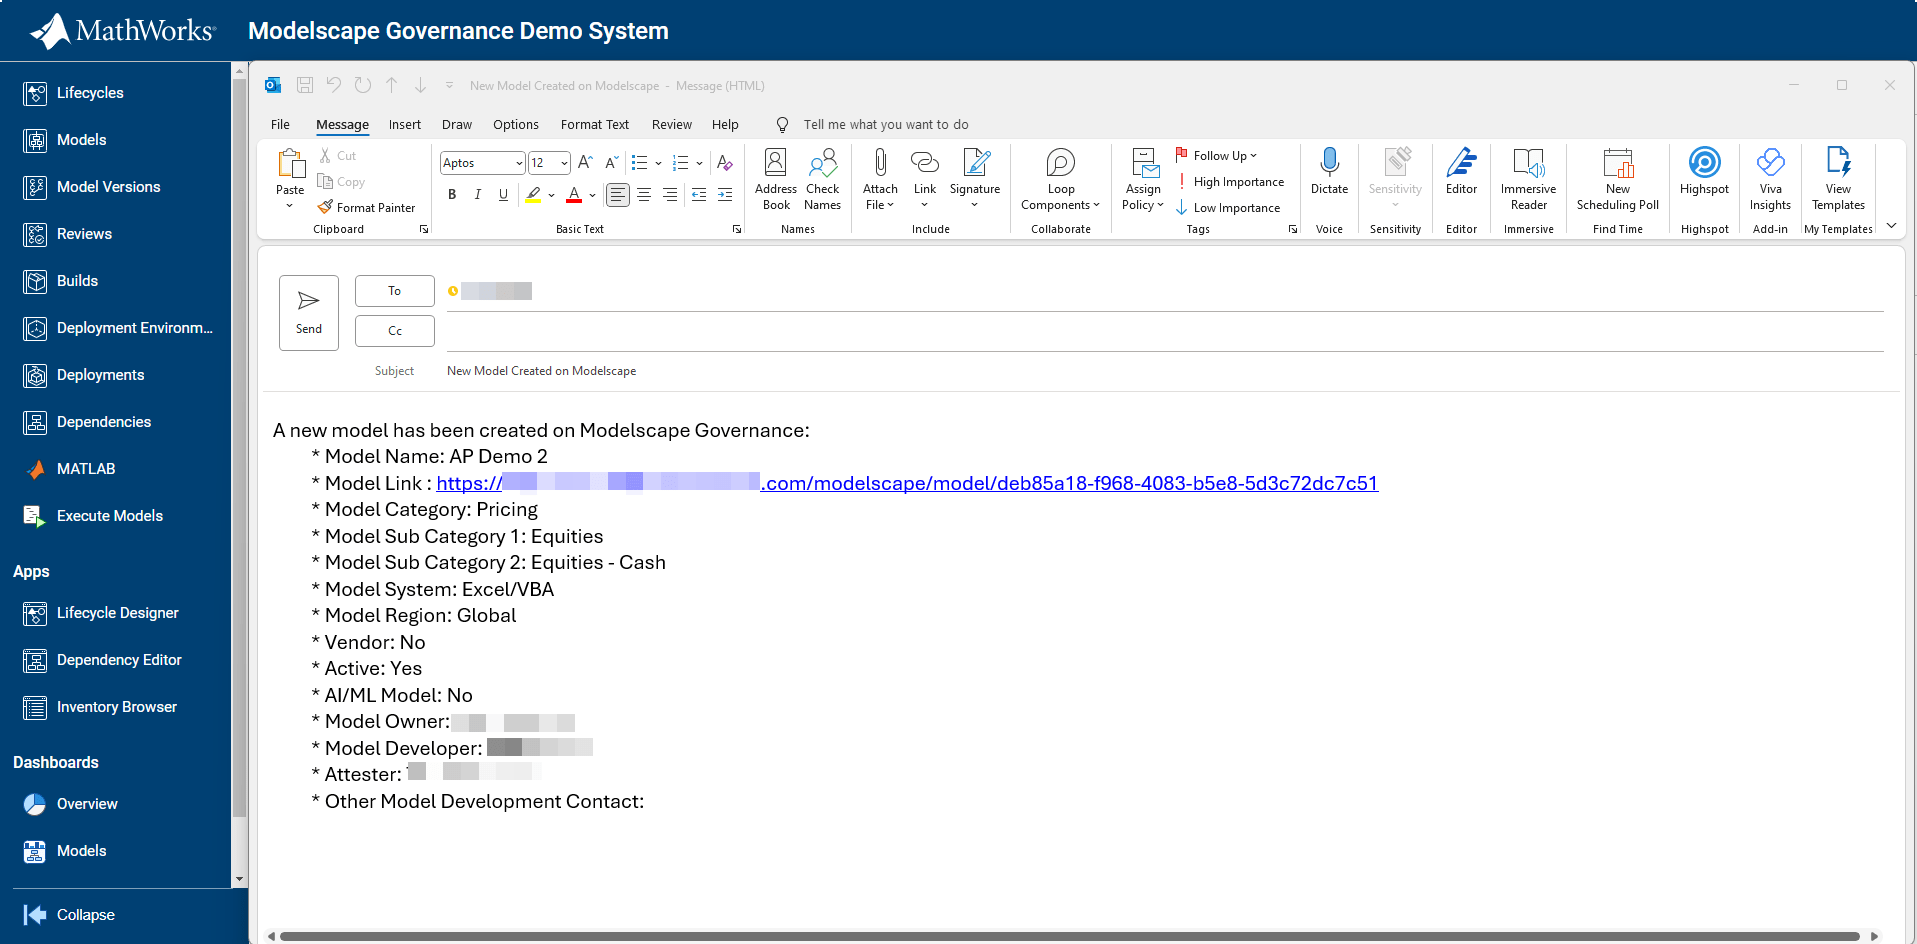
Task: Click the Send button
Action: [308, 312]
